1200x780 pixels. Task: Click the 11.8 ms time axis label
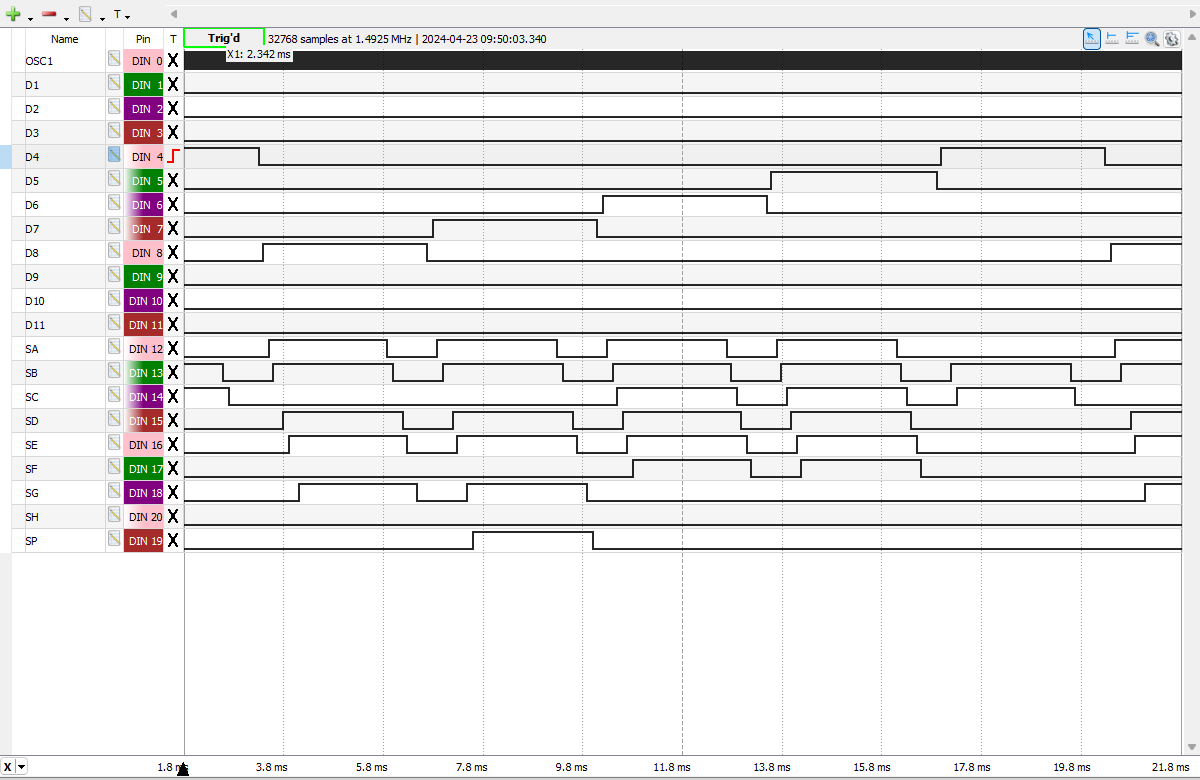pos(671,767)
